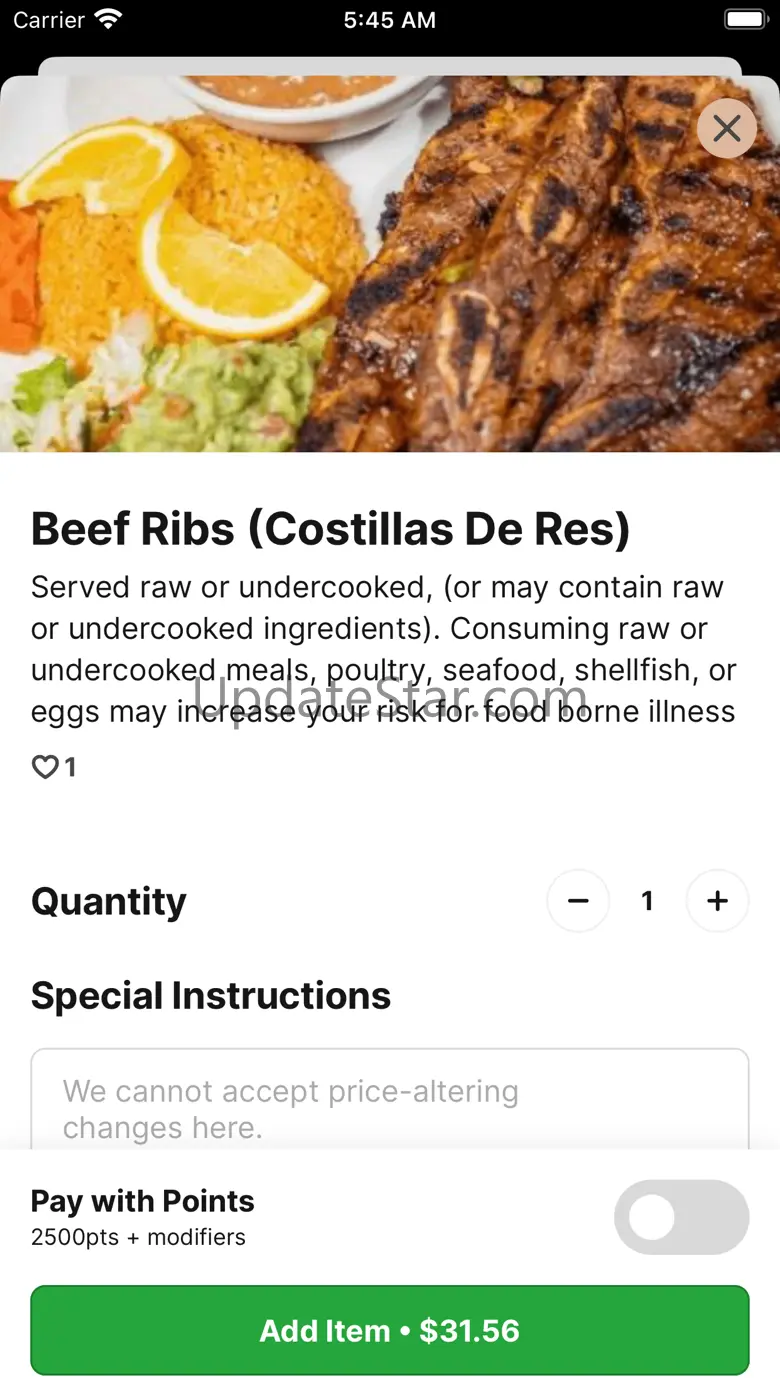Tap the Pay with Points label

click(143, 1201)
